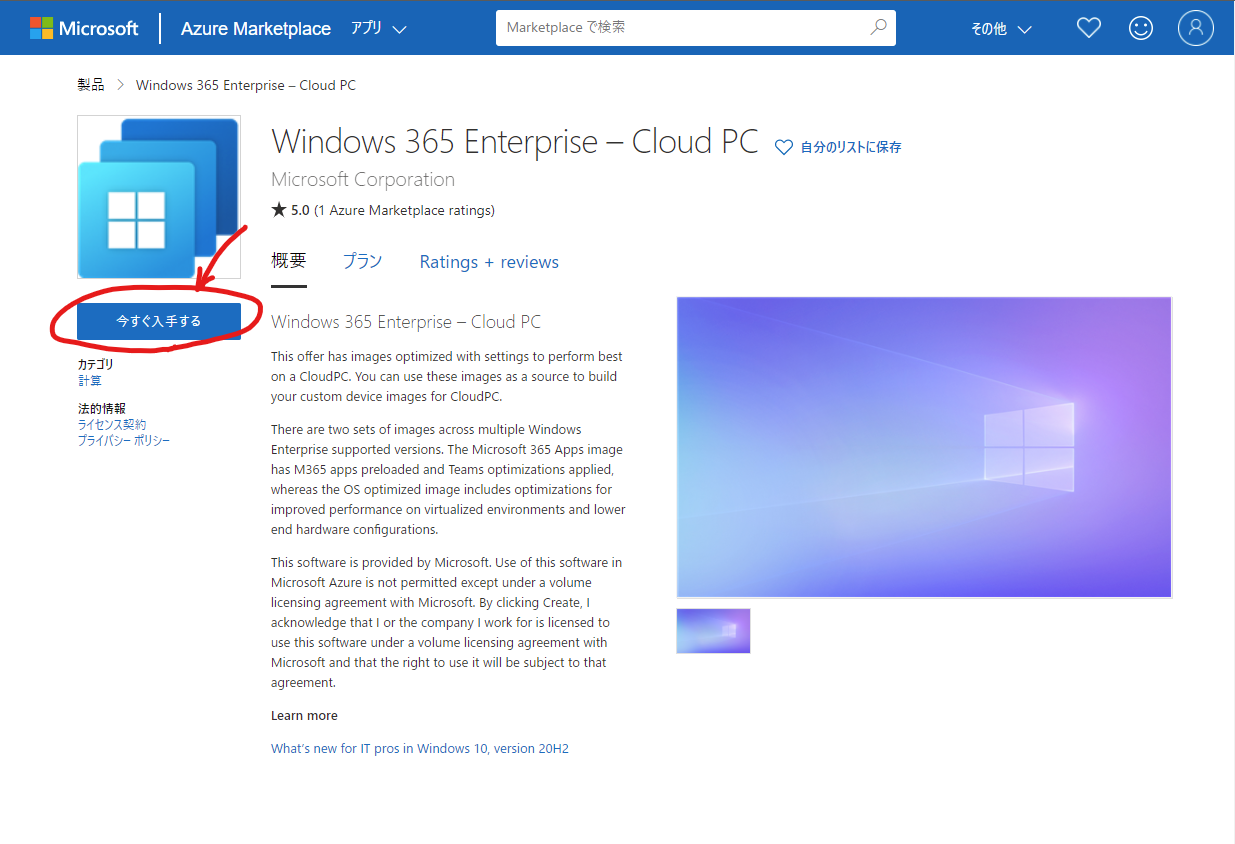Expand the その他 dropdown menu
Image resolution: width=1235 pixels, height=844 pixels.
[x=1001, y=29]
